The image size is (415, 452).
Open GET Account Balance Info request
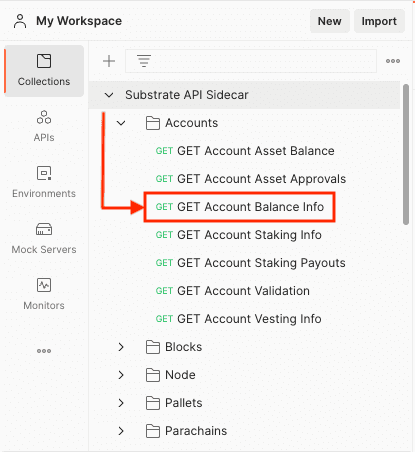pyautogui.click(x=240, y=207)
